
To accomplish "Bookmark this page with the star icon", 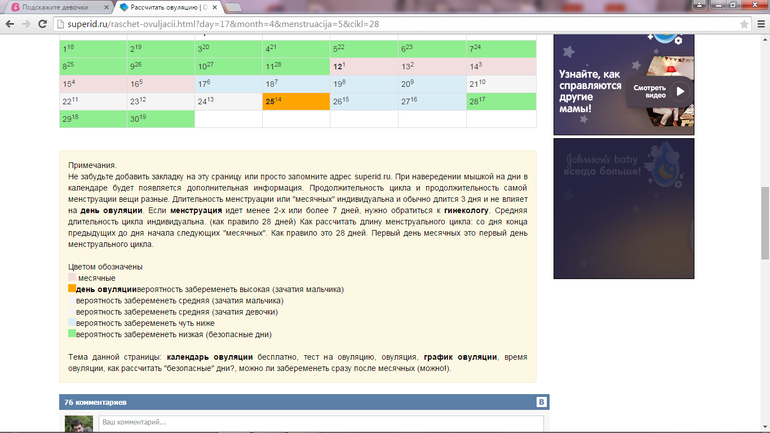I will [x=744, y=24].
